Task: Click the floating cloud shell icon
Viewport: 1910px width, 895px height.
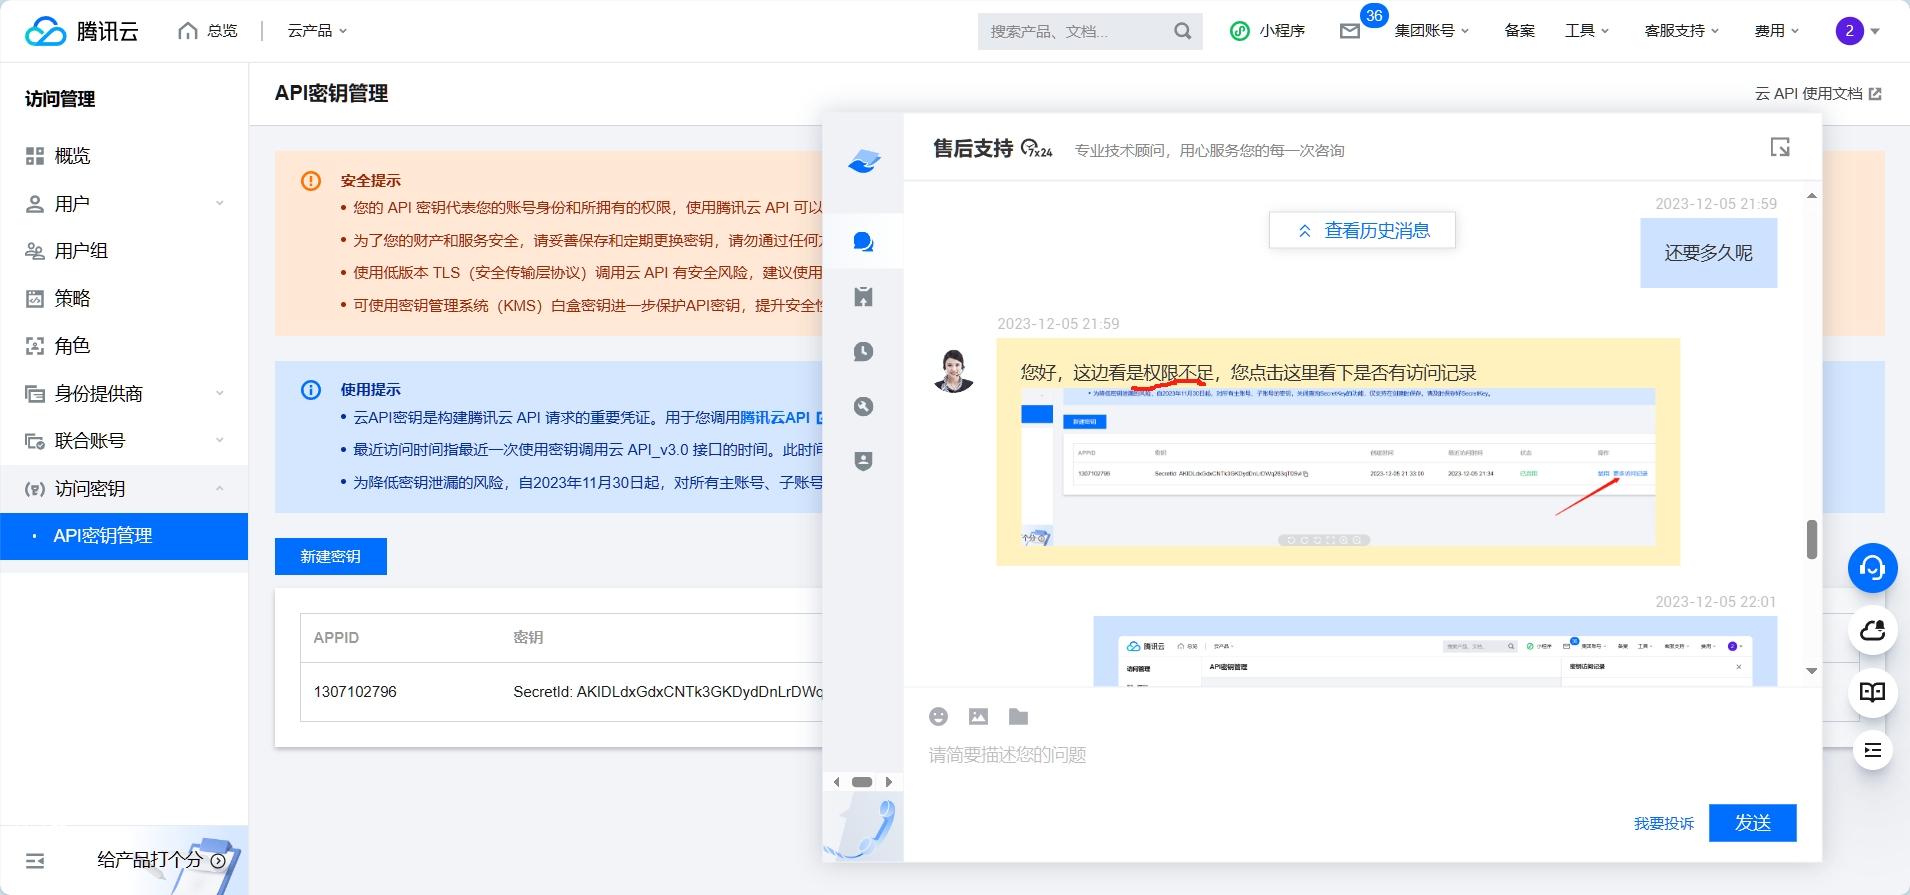Action: [1872, 630]
